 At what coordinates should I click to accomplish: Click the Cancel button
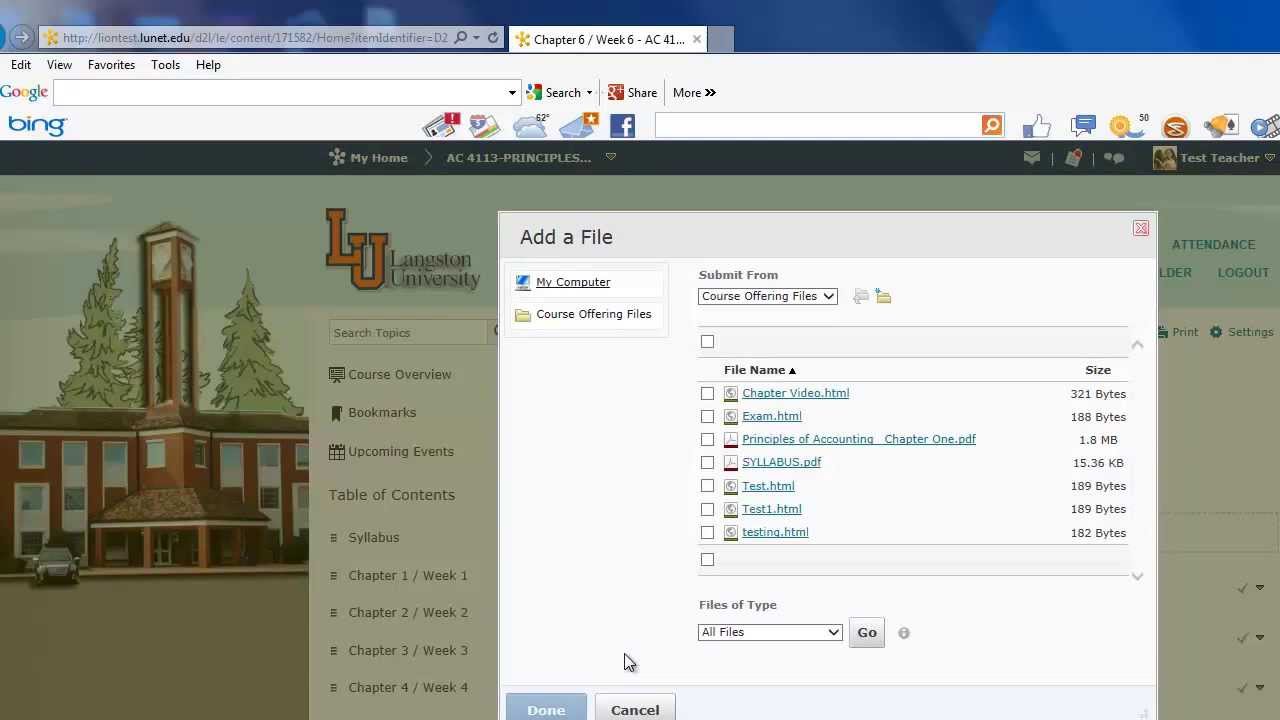tap(635, 710)
